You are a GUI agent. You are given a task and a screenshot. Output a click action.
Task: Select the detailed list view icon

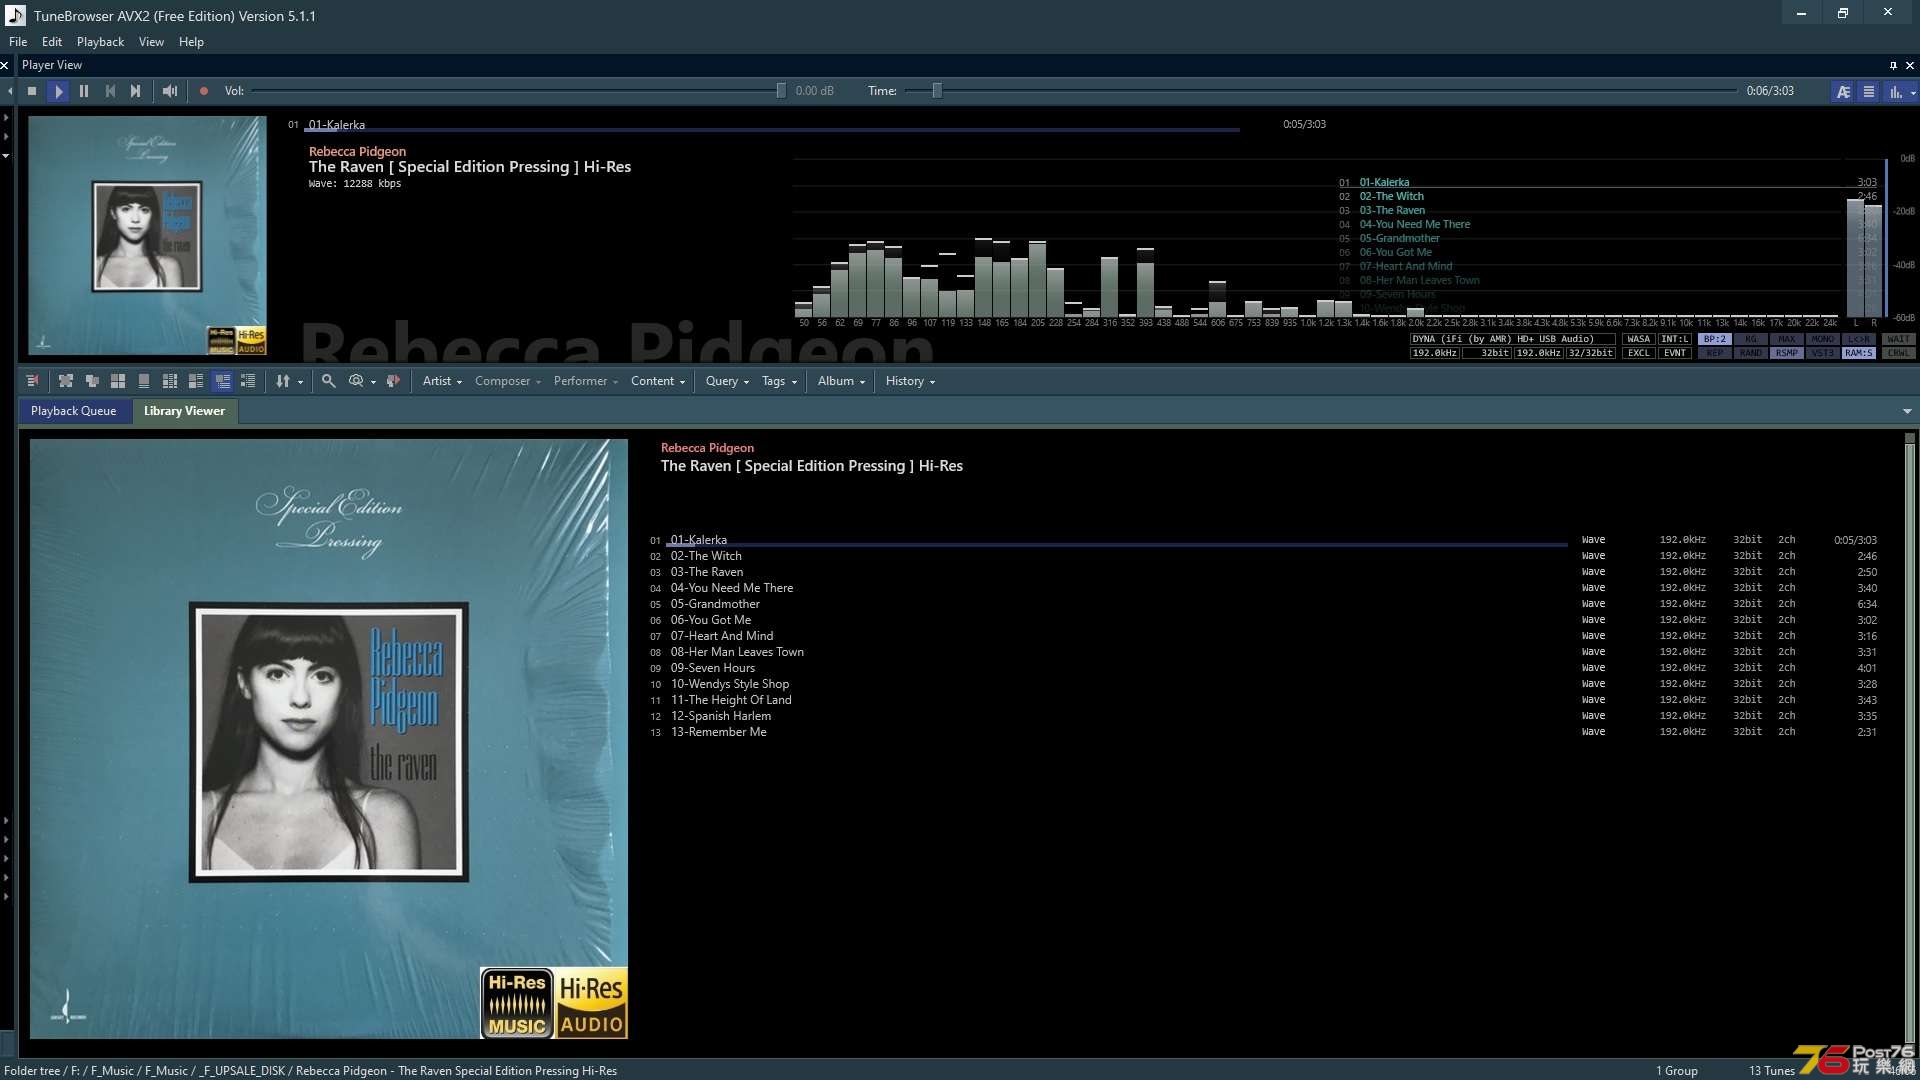click(x=248, y=381)
